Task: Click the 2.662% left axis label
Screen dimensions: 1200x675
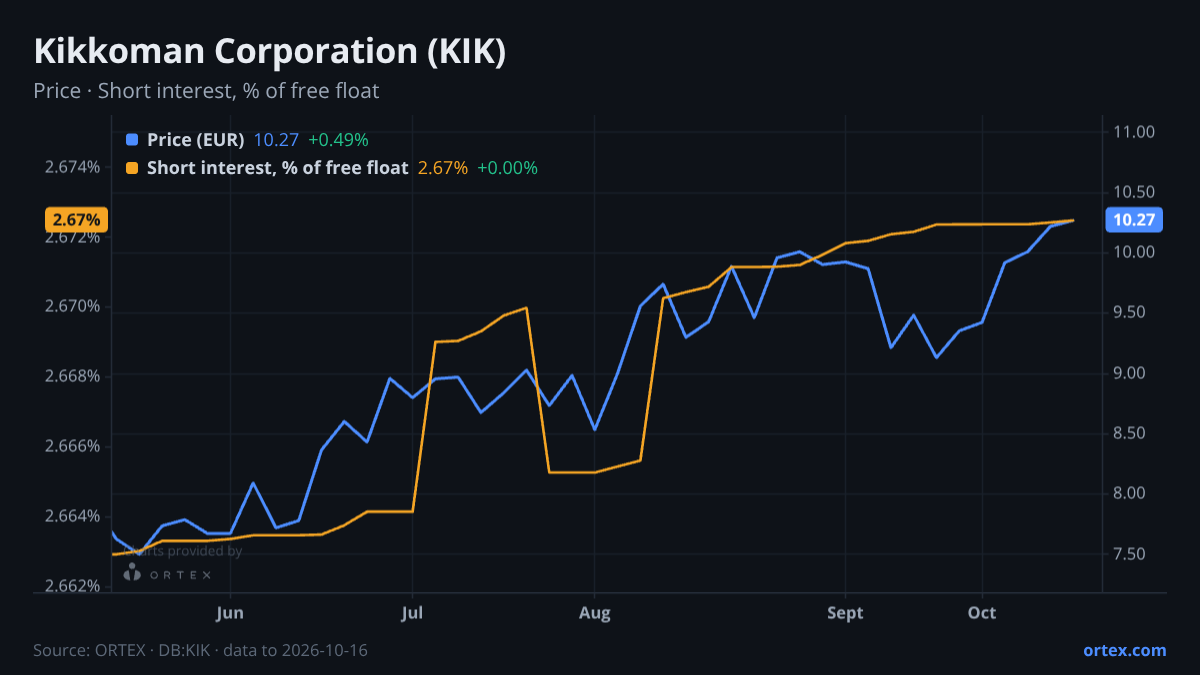Action: tap(72, 586)
